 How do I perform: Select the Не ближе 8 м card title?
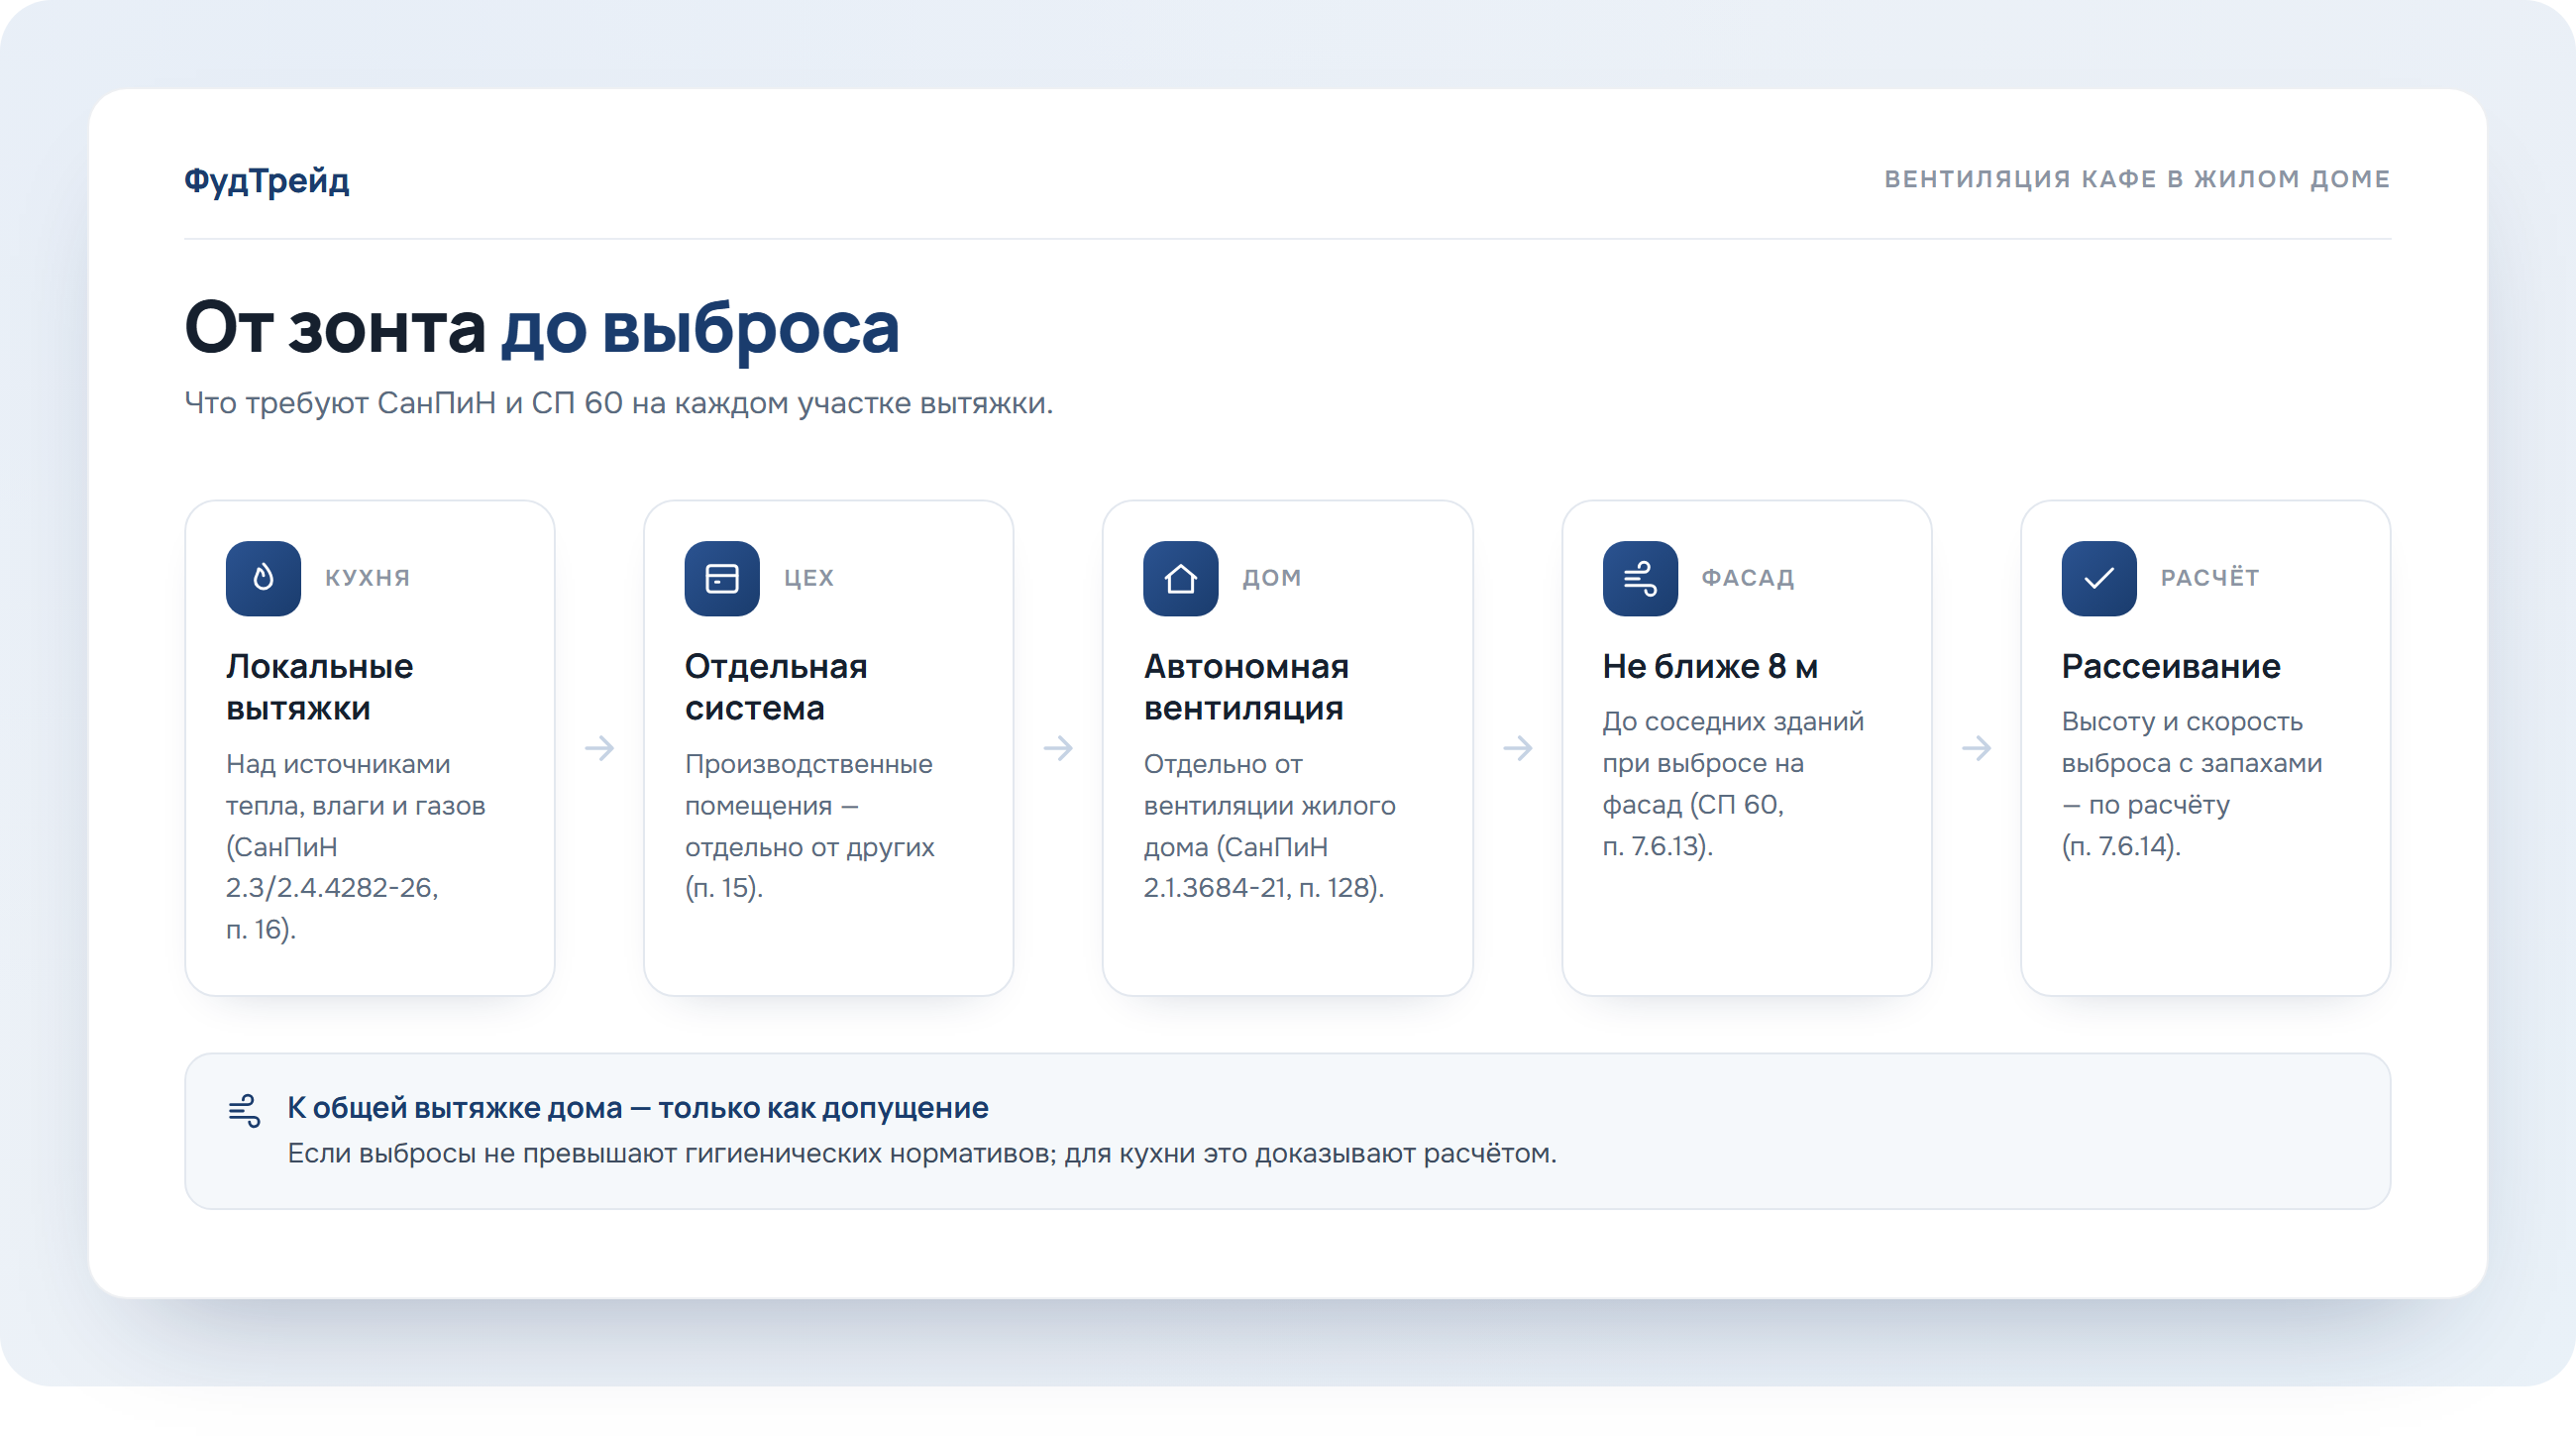point(1710,666)
